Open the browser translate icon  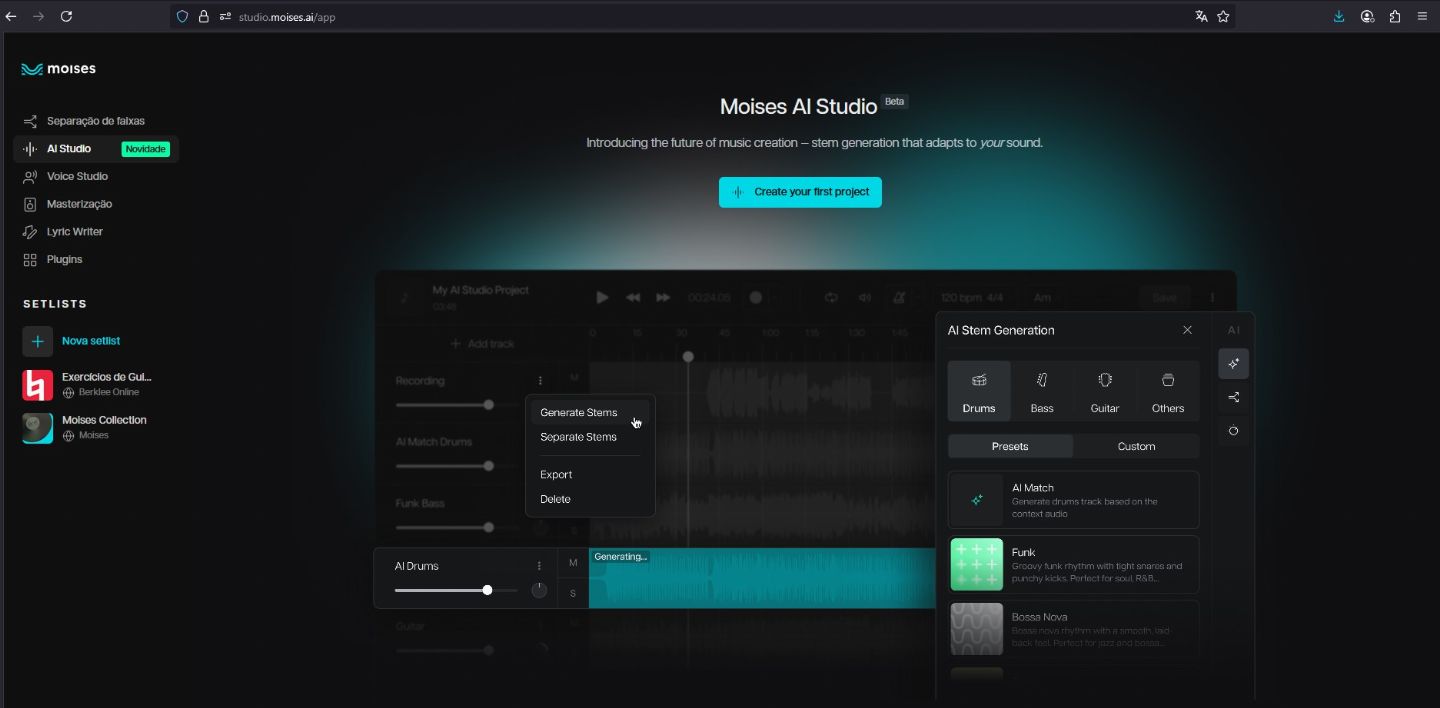tap(1201, 16)
